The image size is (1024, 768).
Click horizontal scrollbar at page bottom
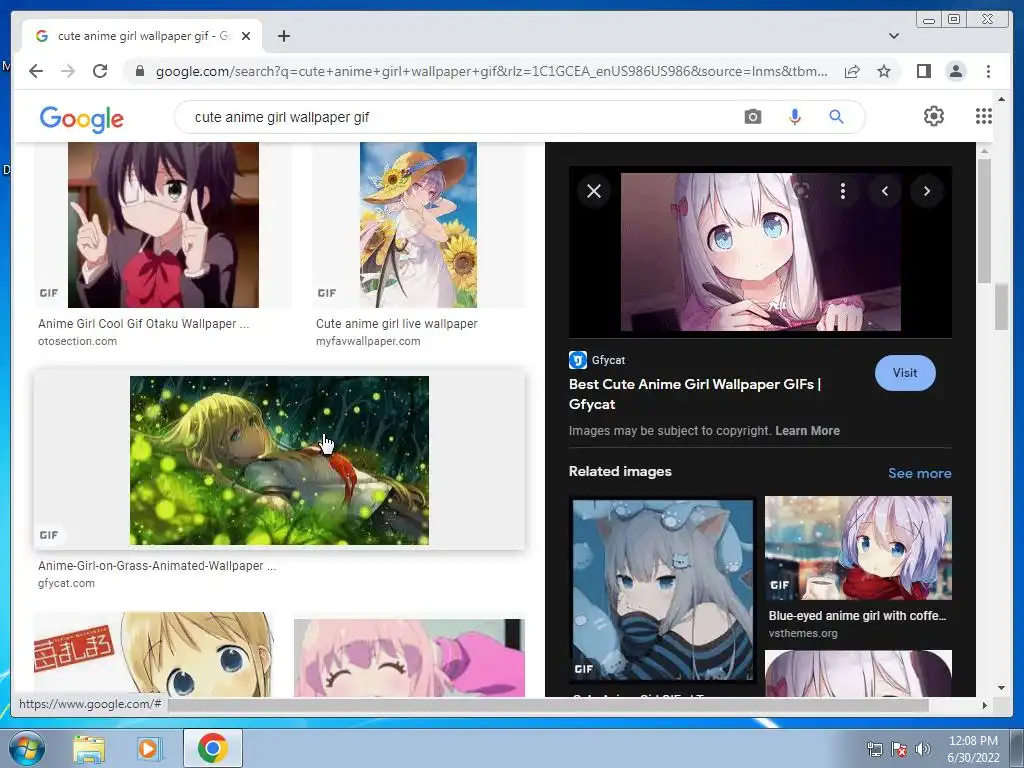coord(549,705)
